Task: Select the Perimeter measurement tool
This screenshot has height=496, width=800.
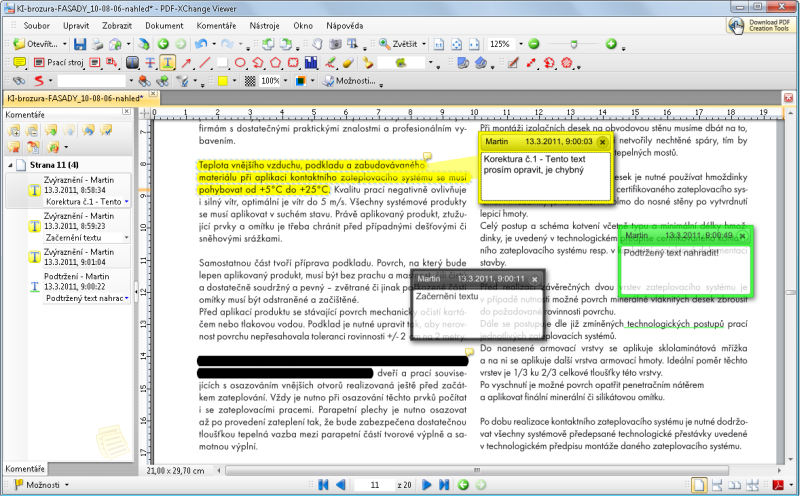Action: click(549, 63)
